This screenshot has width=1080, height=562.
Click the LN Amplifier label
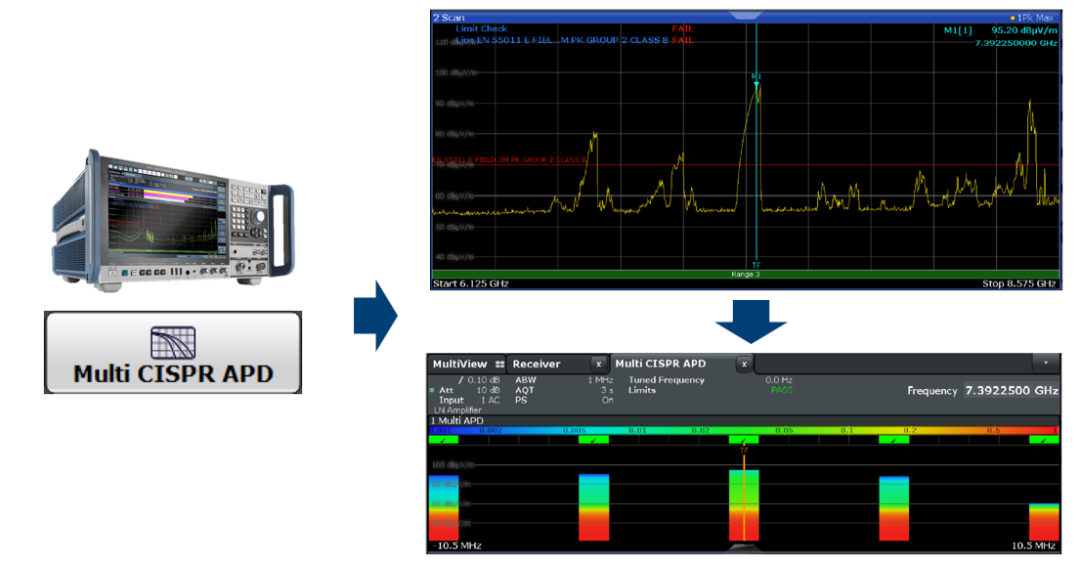pos(457,410)
